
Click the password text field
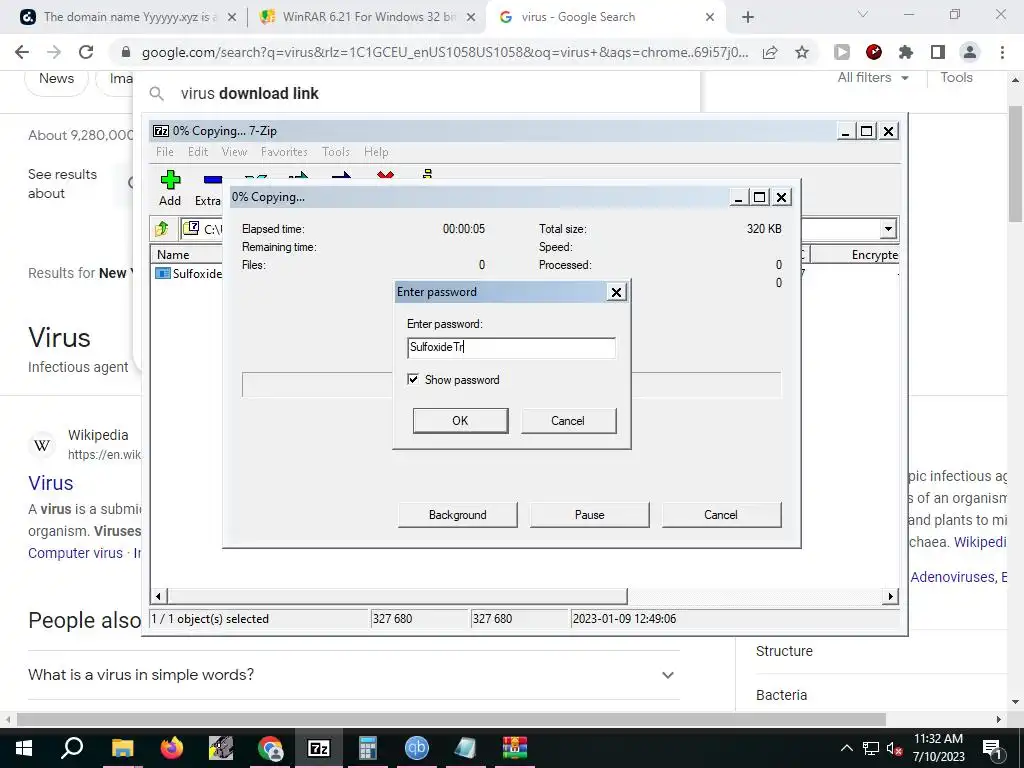(x=511, y=347)
